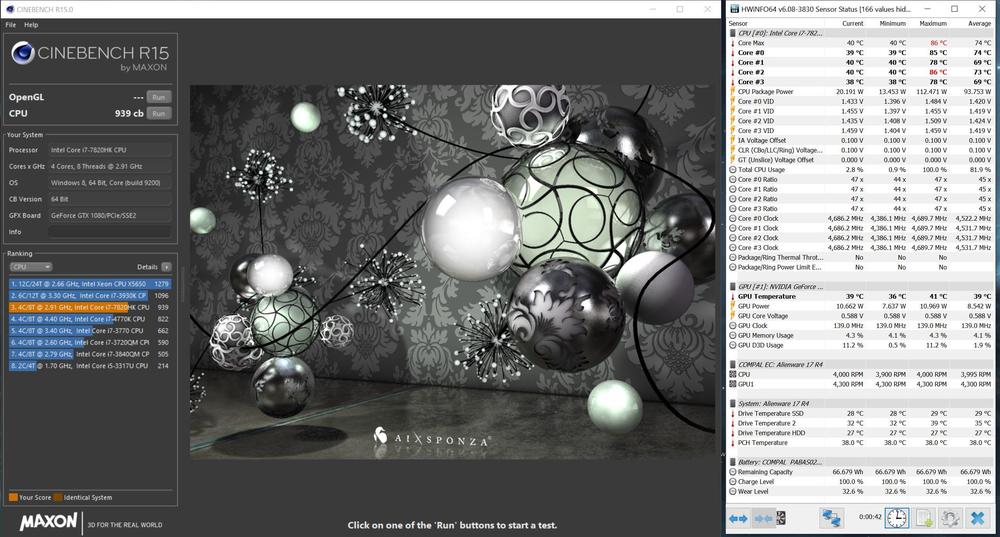
Task: Click the log file start icon
Action: pos(924,518)
